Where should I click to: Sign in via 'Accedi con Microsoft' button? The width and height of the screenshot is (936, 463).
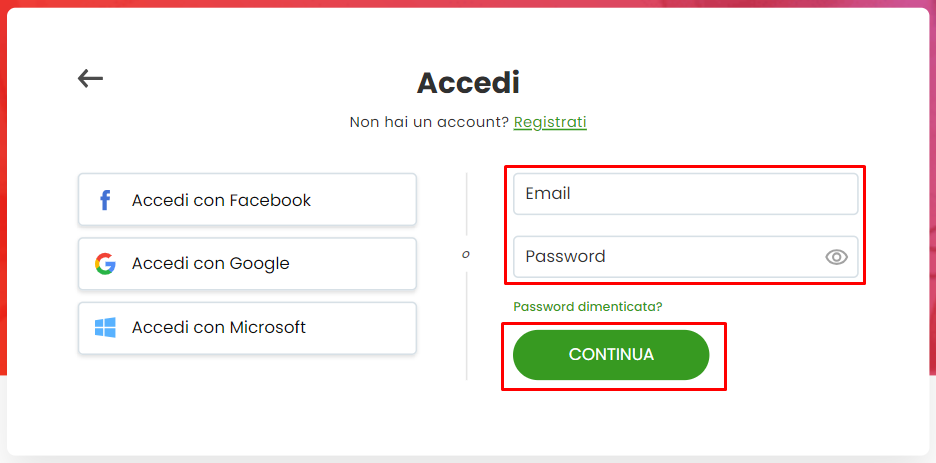pyautogui.click(x=247, y=328)
